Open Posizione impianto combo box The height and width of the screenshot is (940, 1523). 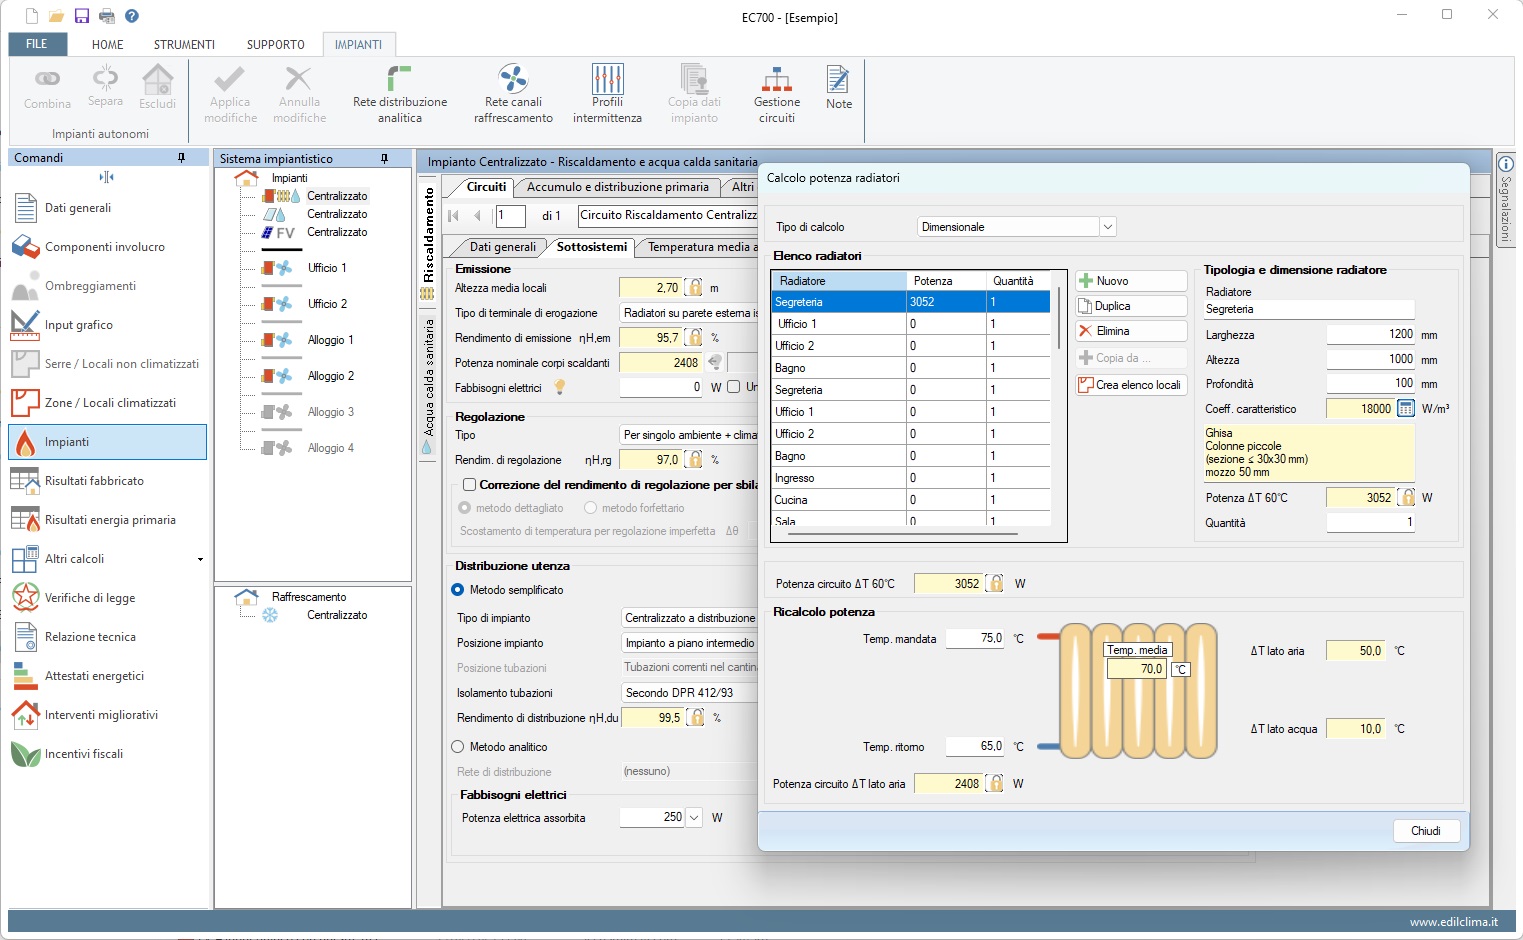pos(689,643)
